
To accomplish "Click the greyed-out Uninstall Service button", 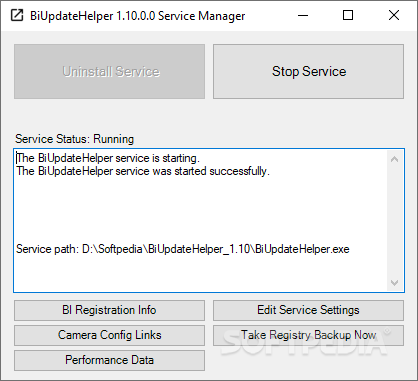I will (109, 71).
